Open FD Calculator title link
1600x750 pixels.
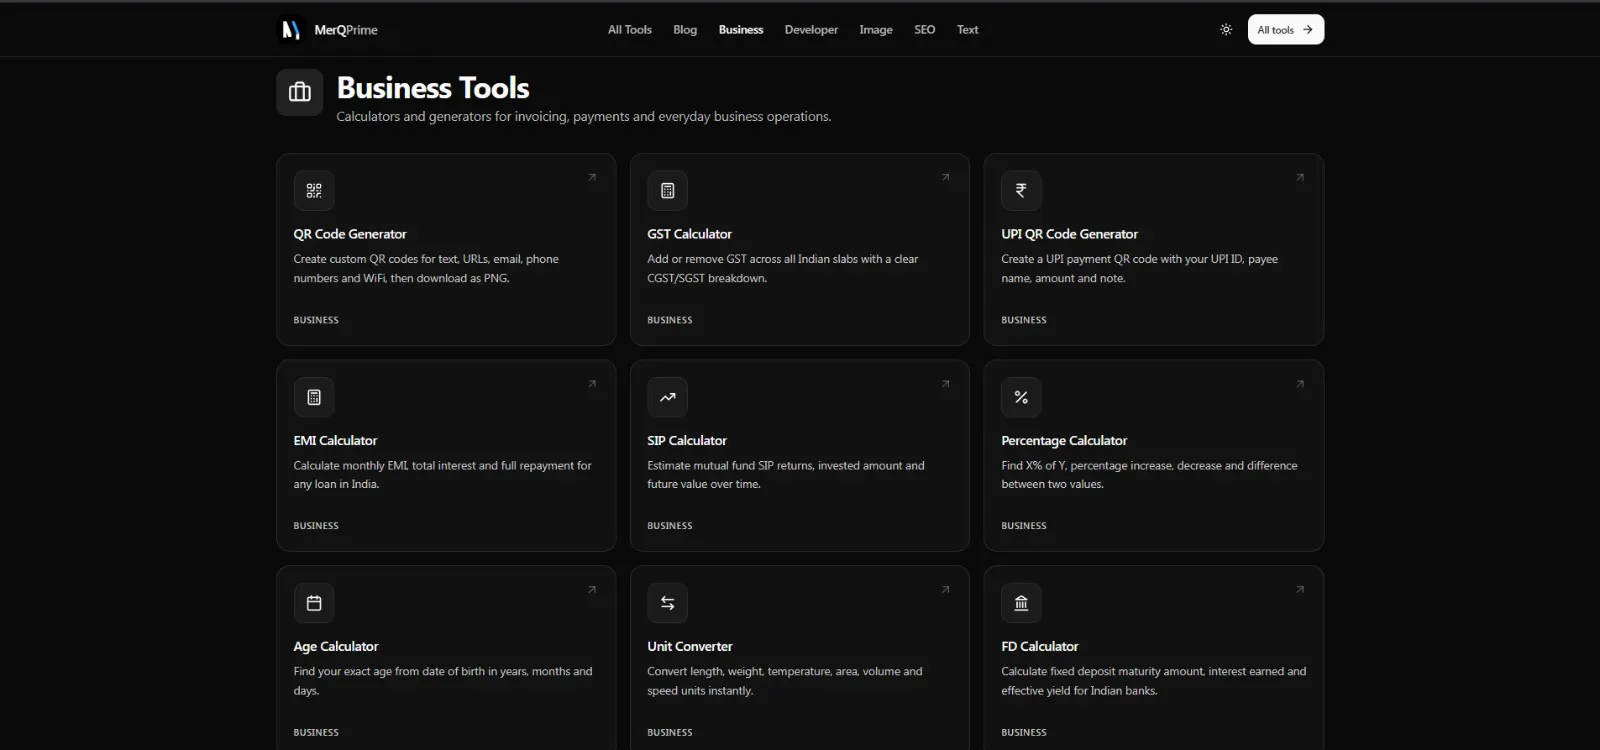click(1040, 646)
